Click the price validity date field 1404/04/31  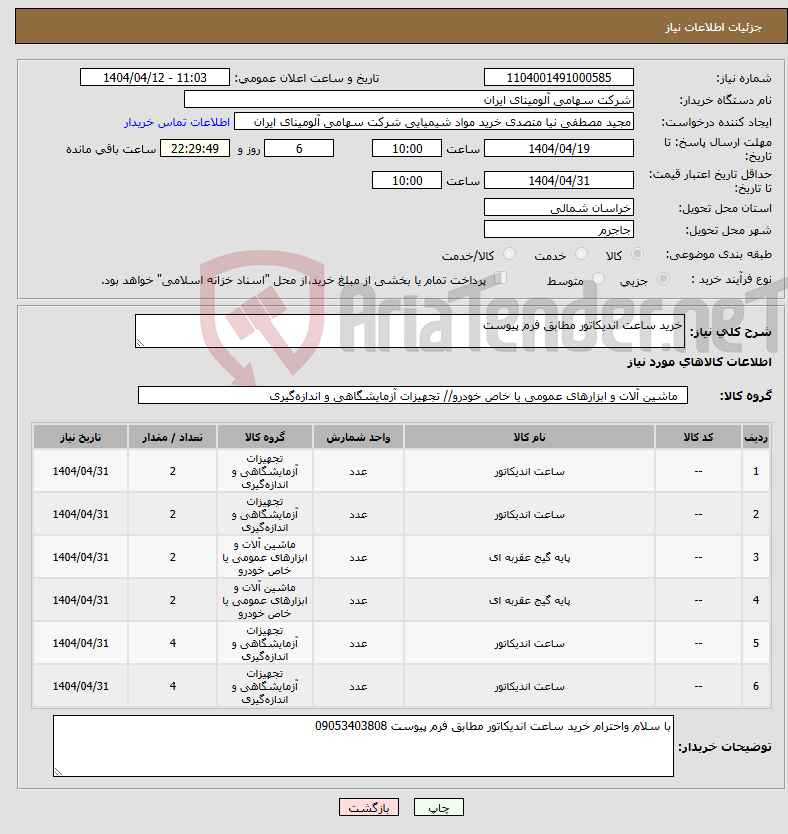tap(559, 180)
